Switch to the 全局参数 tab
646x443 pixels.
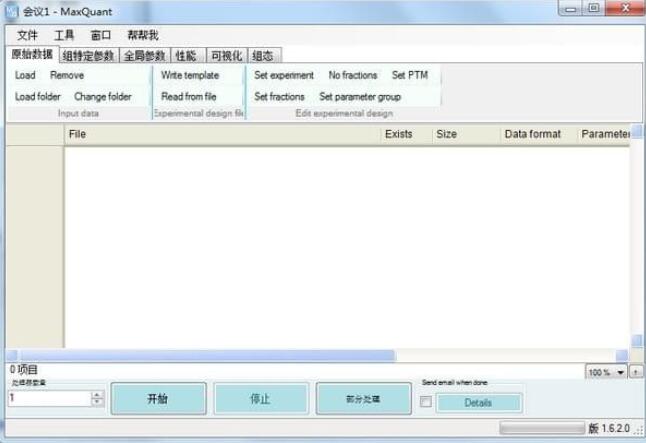pyautogui.click(x=145, y=56)
